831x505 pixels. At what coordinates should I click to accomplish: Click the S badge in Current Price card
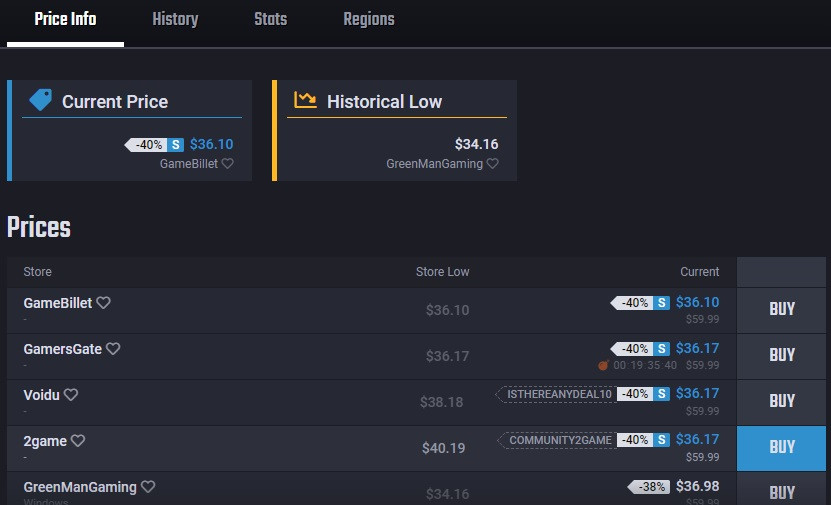pyautogui.click(x=175, y=145)
